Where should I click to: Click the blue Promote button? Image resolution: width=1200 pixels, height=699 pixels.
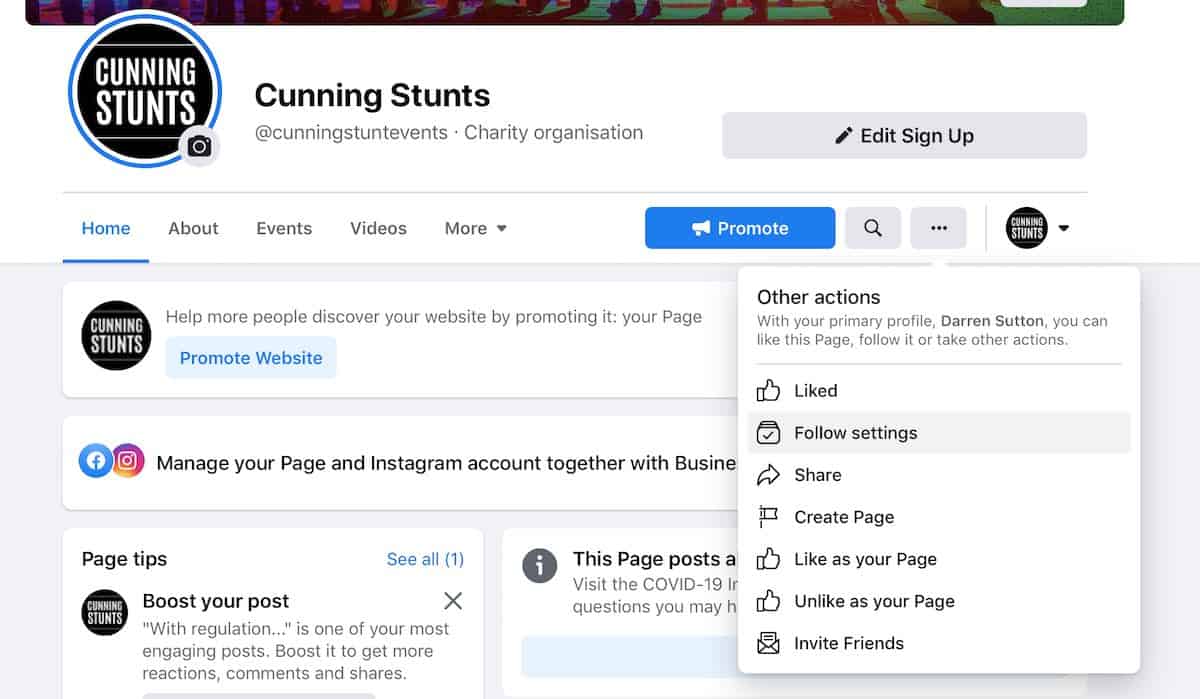click(740, 228)
